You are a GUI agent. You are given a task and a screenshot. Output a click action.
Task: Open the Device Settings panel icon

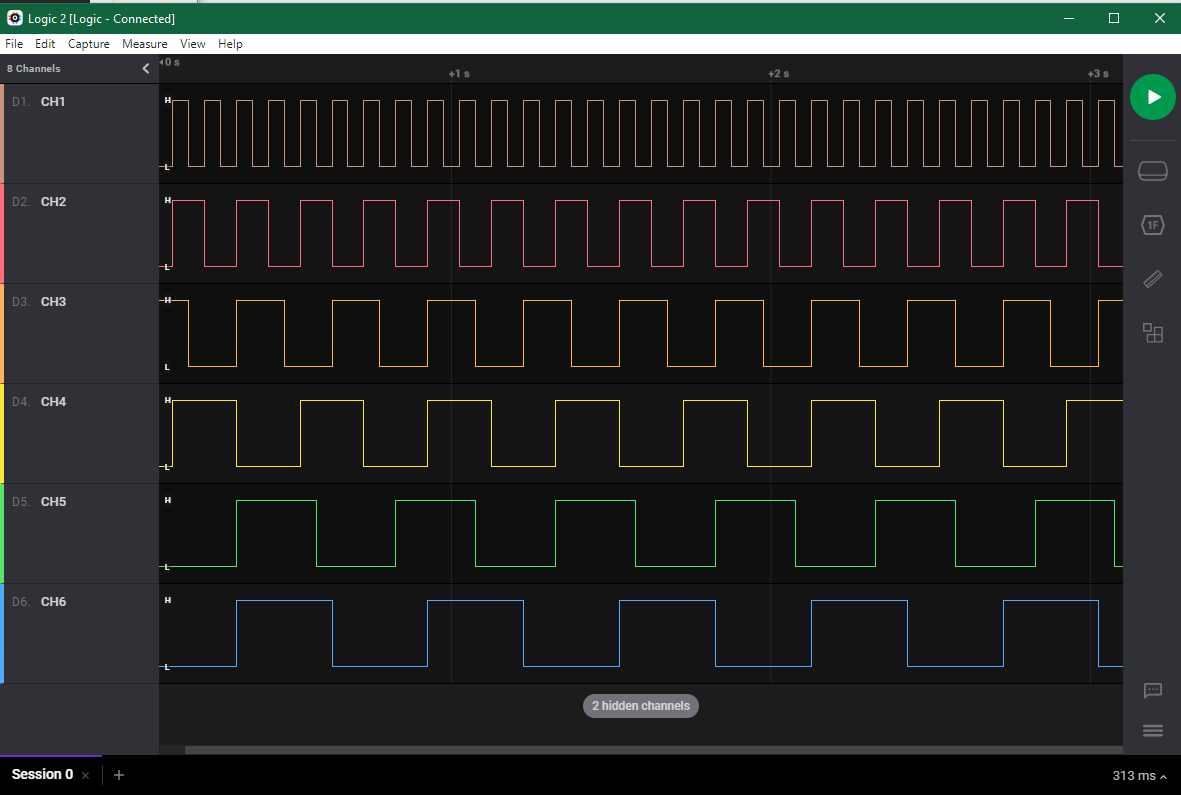pos(1153,171)
